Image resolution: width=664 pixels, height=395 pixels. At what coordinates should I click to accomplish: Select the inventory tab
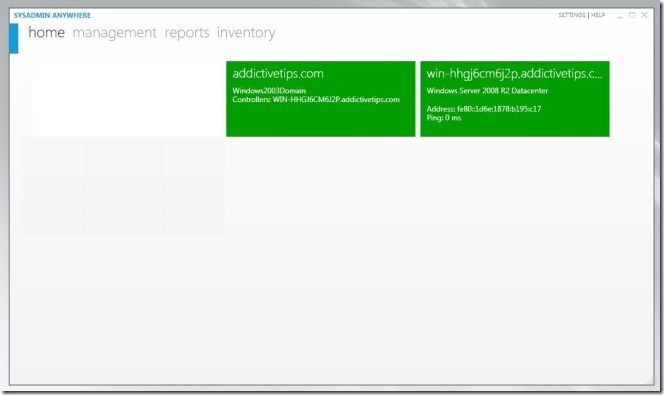click(246, 33)
